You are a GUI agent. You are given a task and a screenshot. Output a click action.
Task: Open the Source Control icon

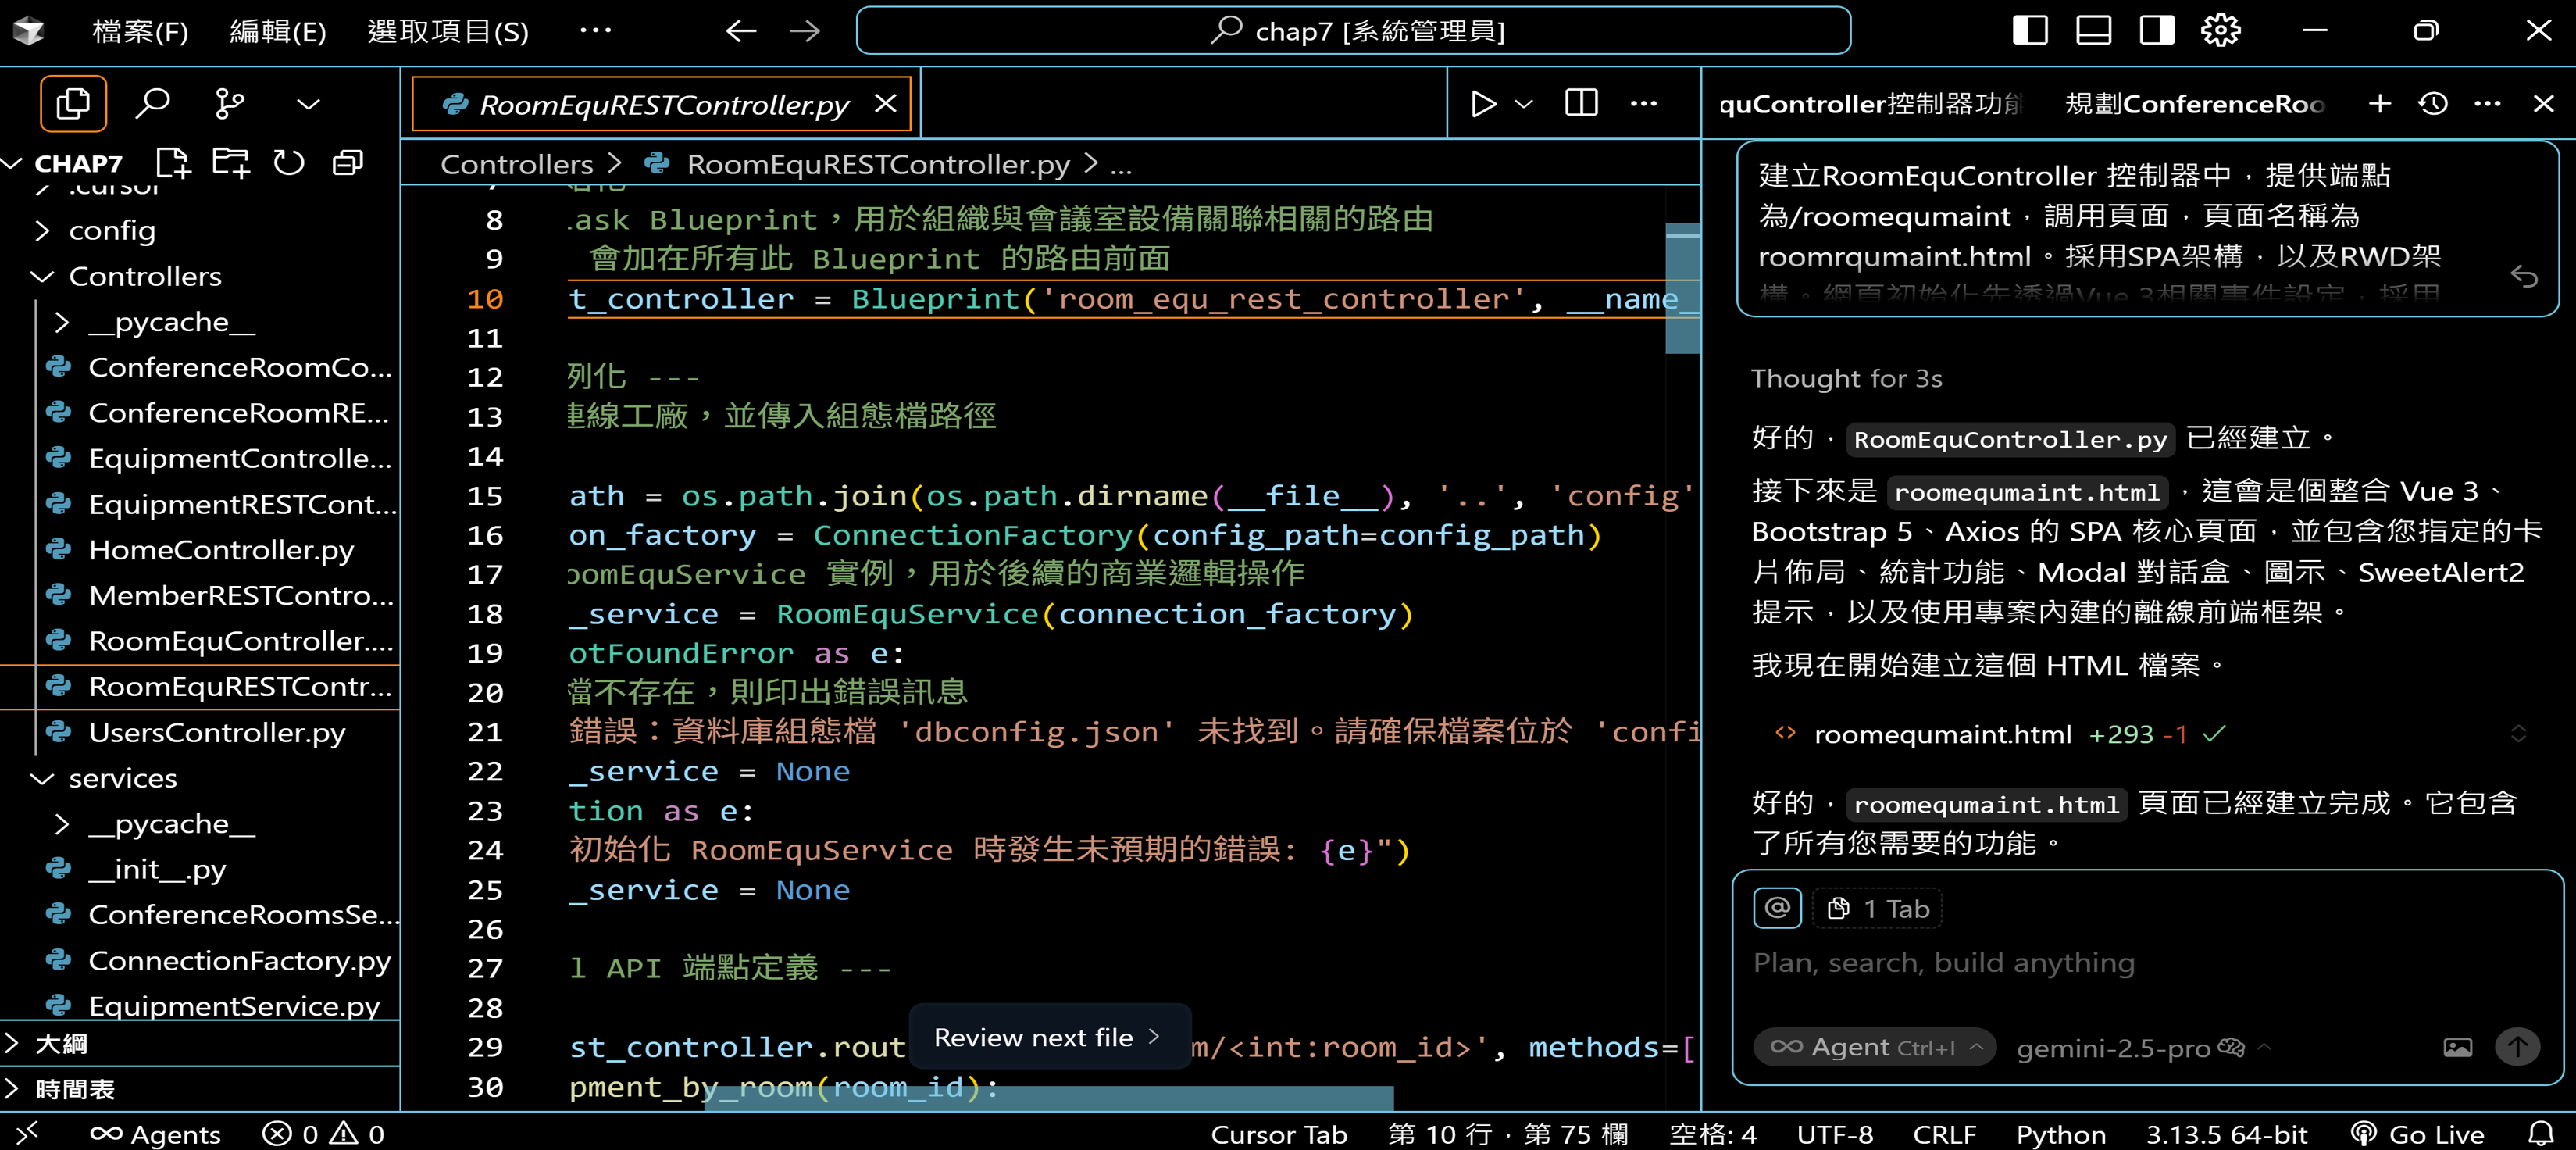230,103
